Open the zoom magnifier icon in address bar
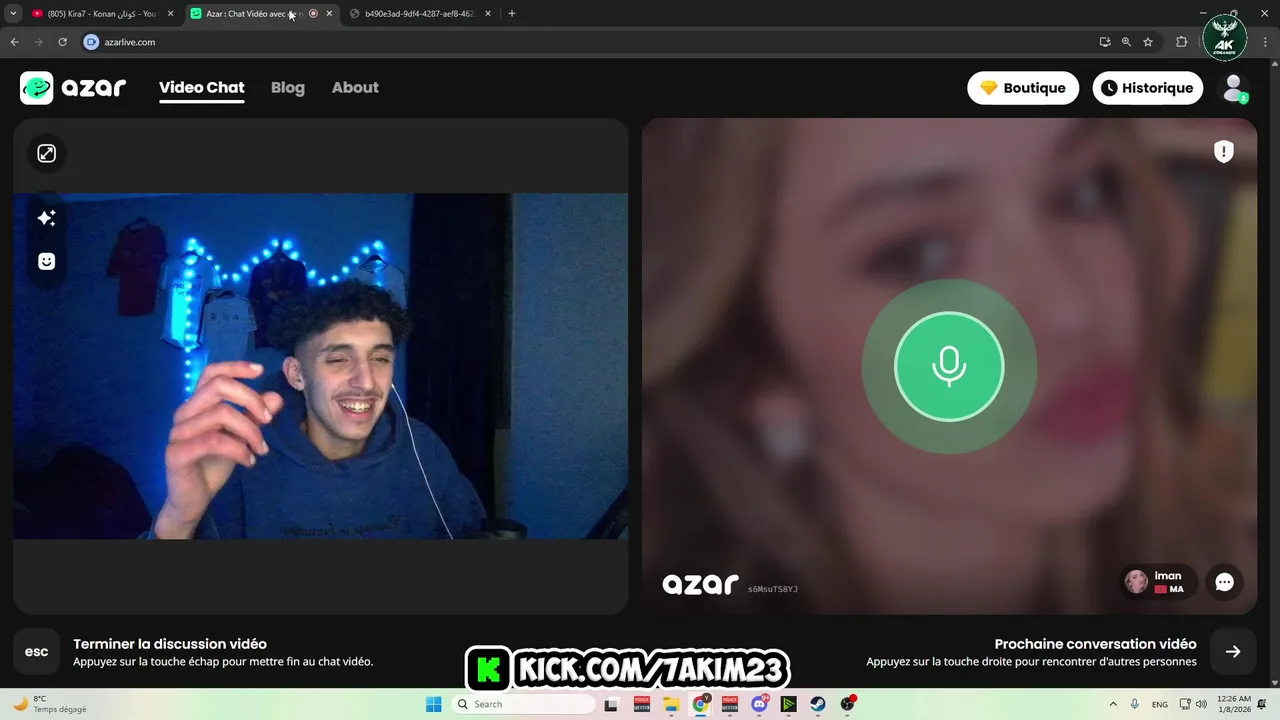 tap(1126, 42)
